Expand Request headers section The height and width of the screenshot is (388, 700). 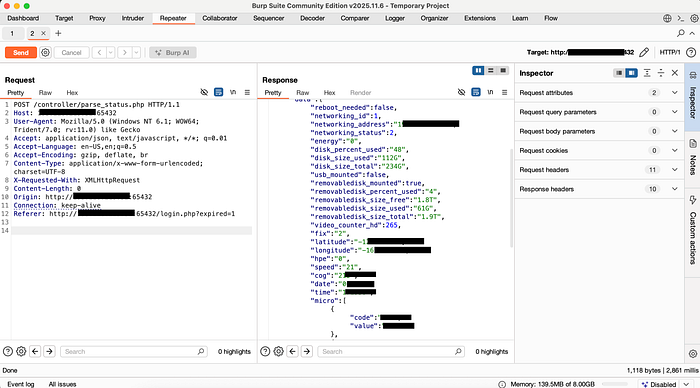point(675,170)
